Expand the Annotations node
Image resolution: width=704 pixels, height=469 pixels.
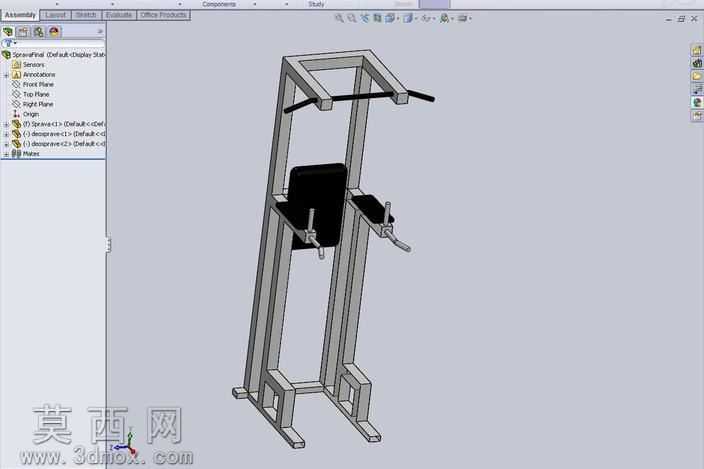tap(6, 75)
